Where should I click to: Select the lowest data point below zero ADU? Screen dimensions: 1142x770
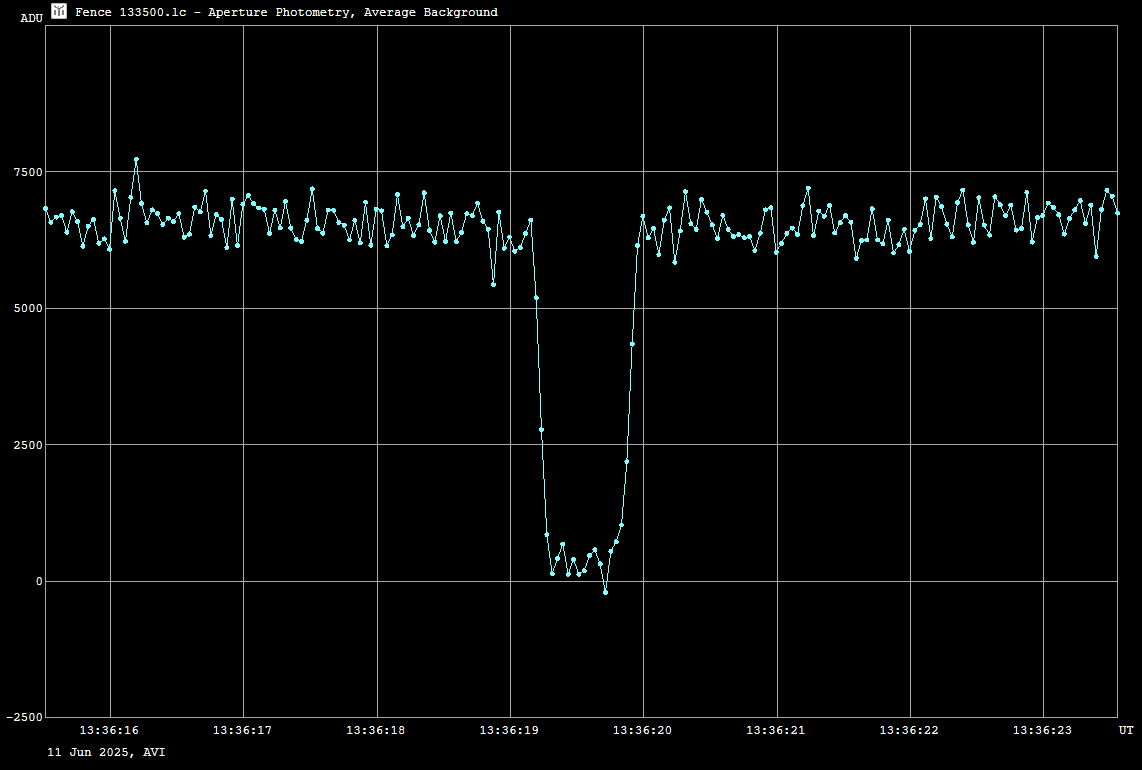point(605,593)
